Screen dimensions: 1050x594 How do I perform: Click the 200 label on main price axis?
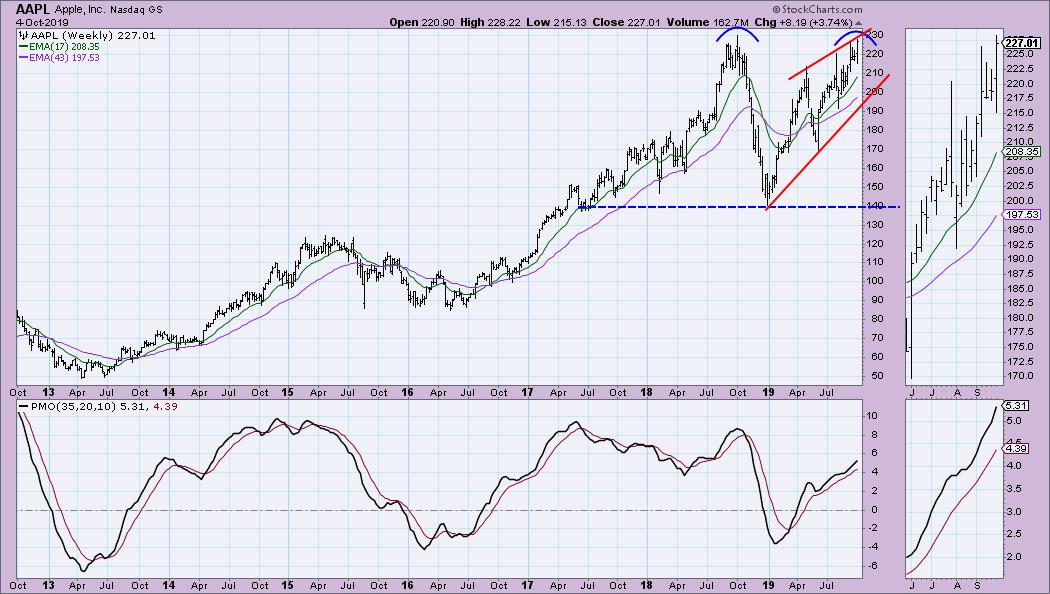tap(876, 92)
